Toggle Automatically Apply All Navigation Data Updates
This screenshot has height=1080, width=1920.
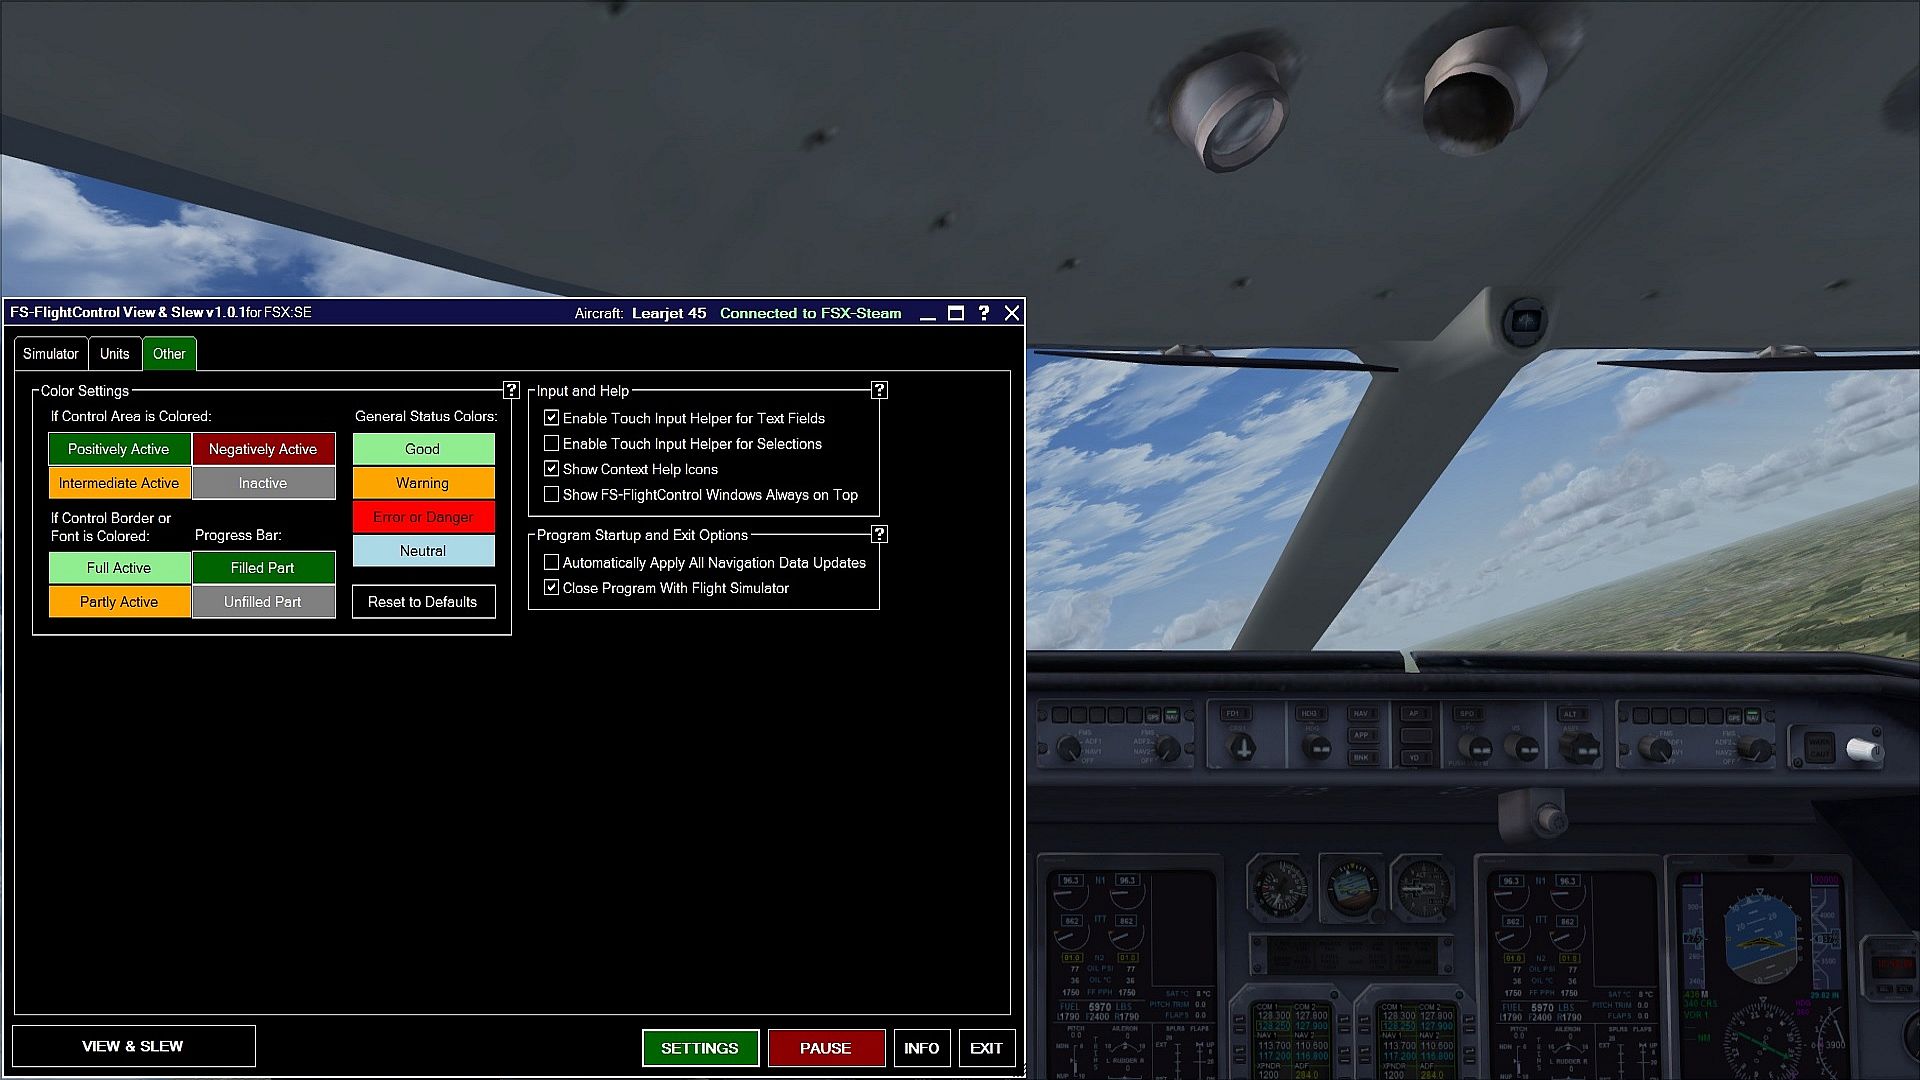tap(551, 563)
